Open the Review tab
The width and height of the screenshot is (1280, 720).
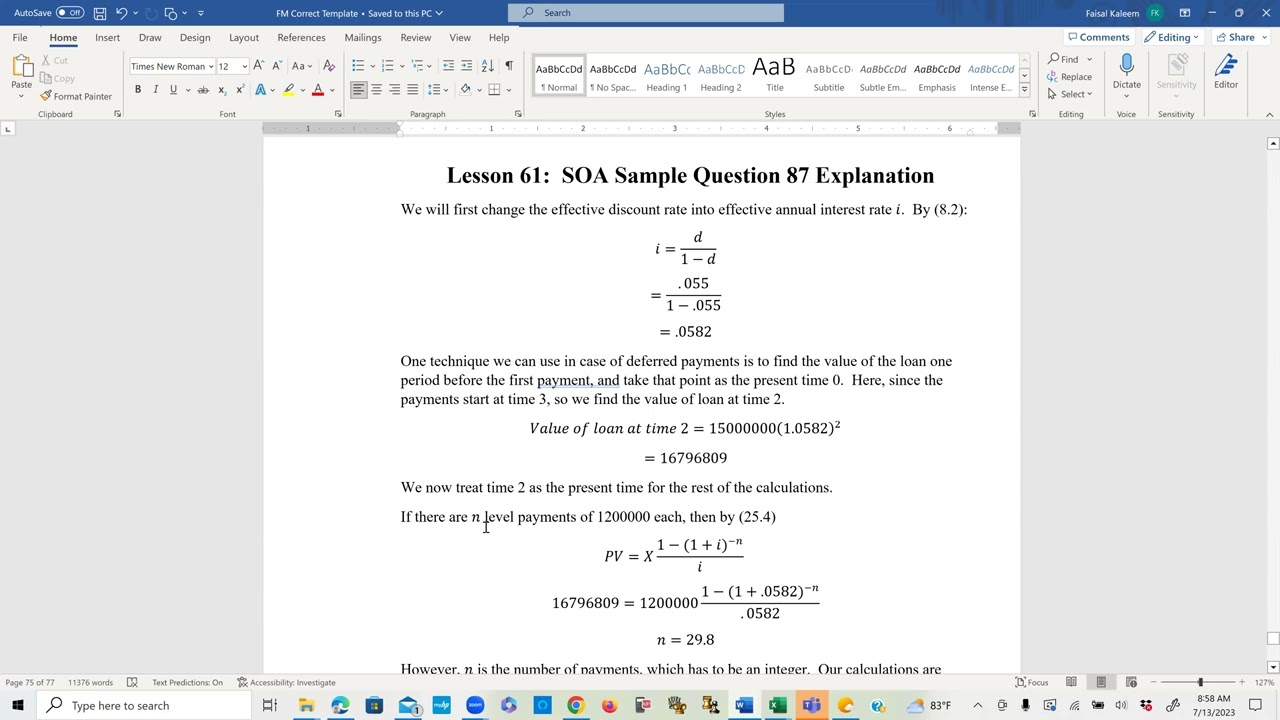click(x=416, y=37)
